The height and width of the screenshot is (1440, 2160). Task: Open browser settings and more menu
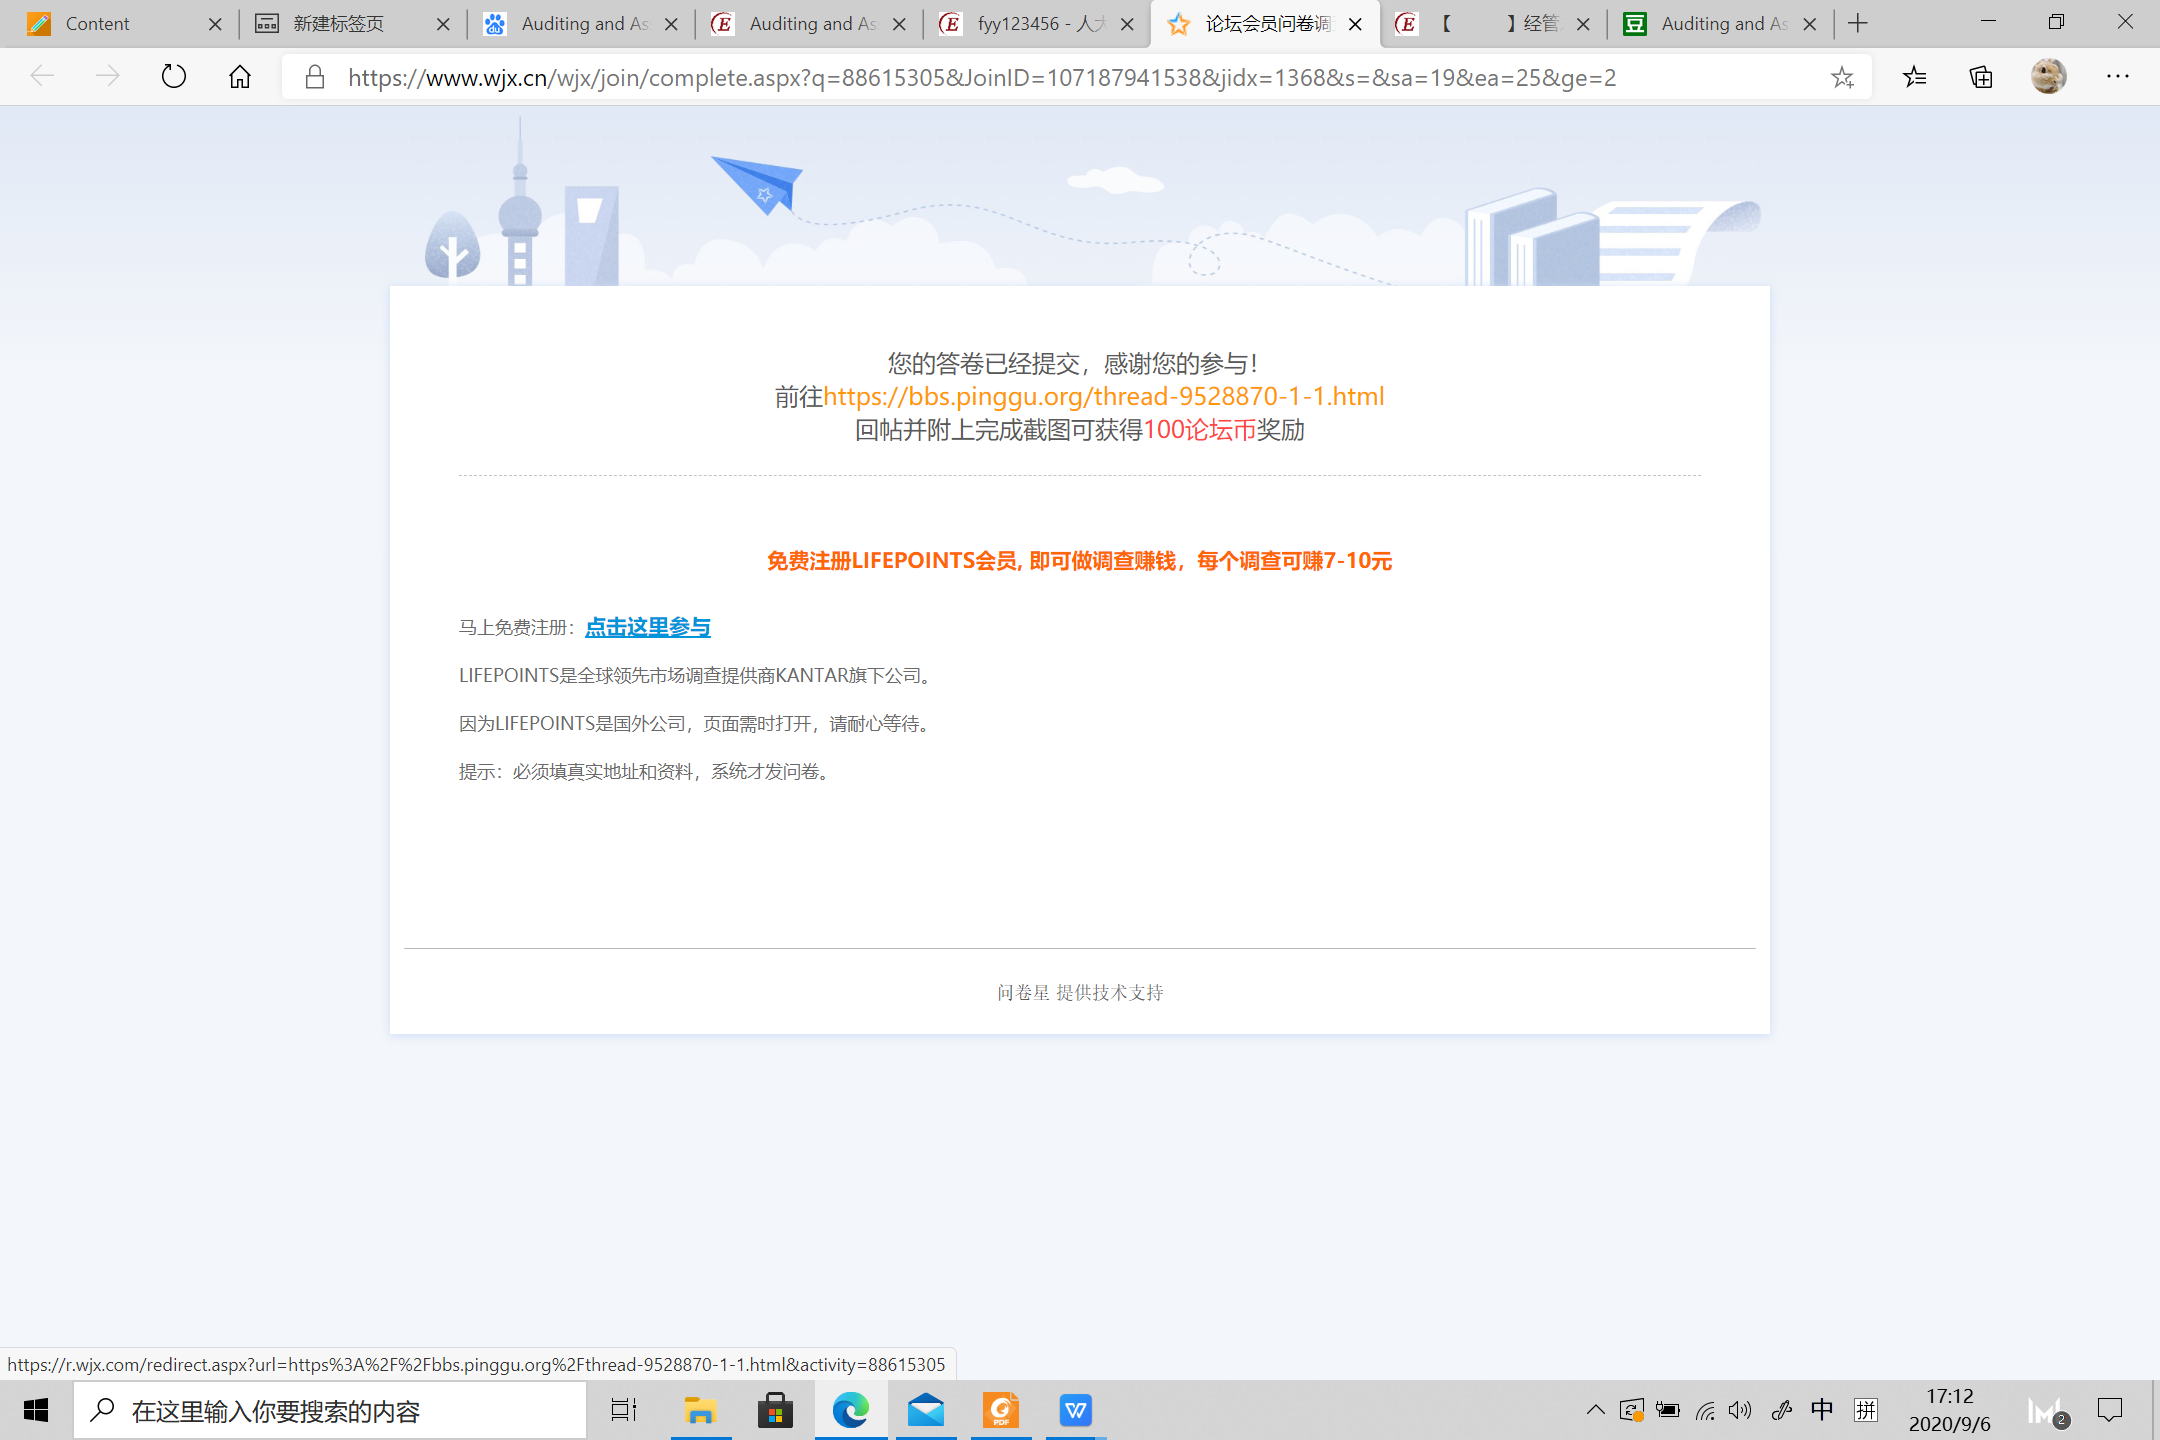pos(2118,77)
